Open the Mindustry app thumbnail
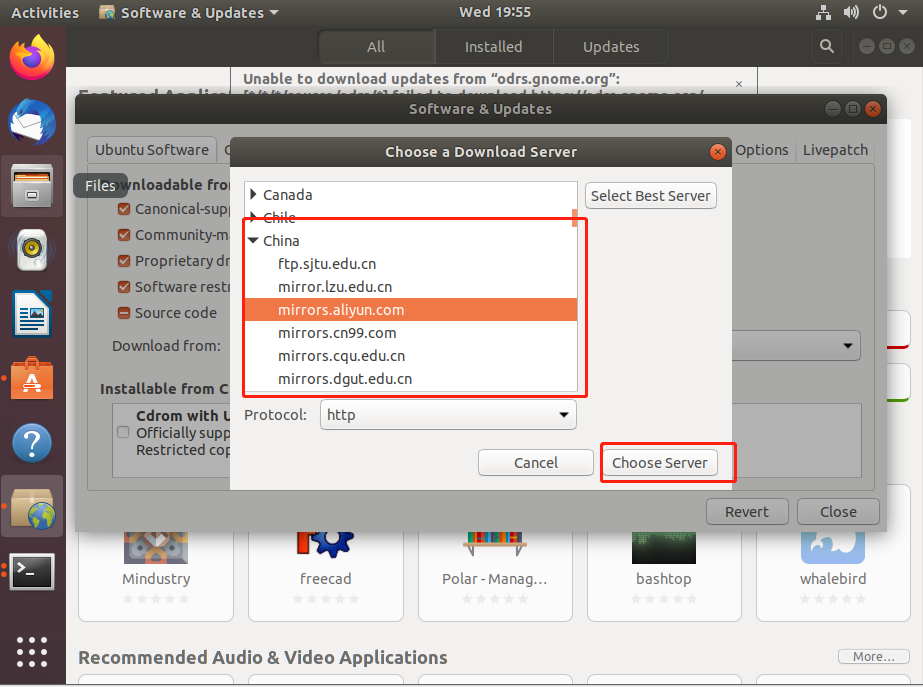This screenshot has height=687, width=923. (x=156, y=547)
